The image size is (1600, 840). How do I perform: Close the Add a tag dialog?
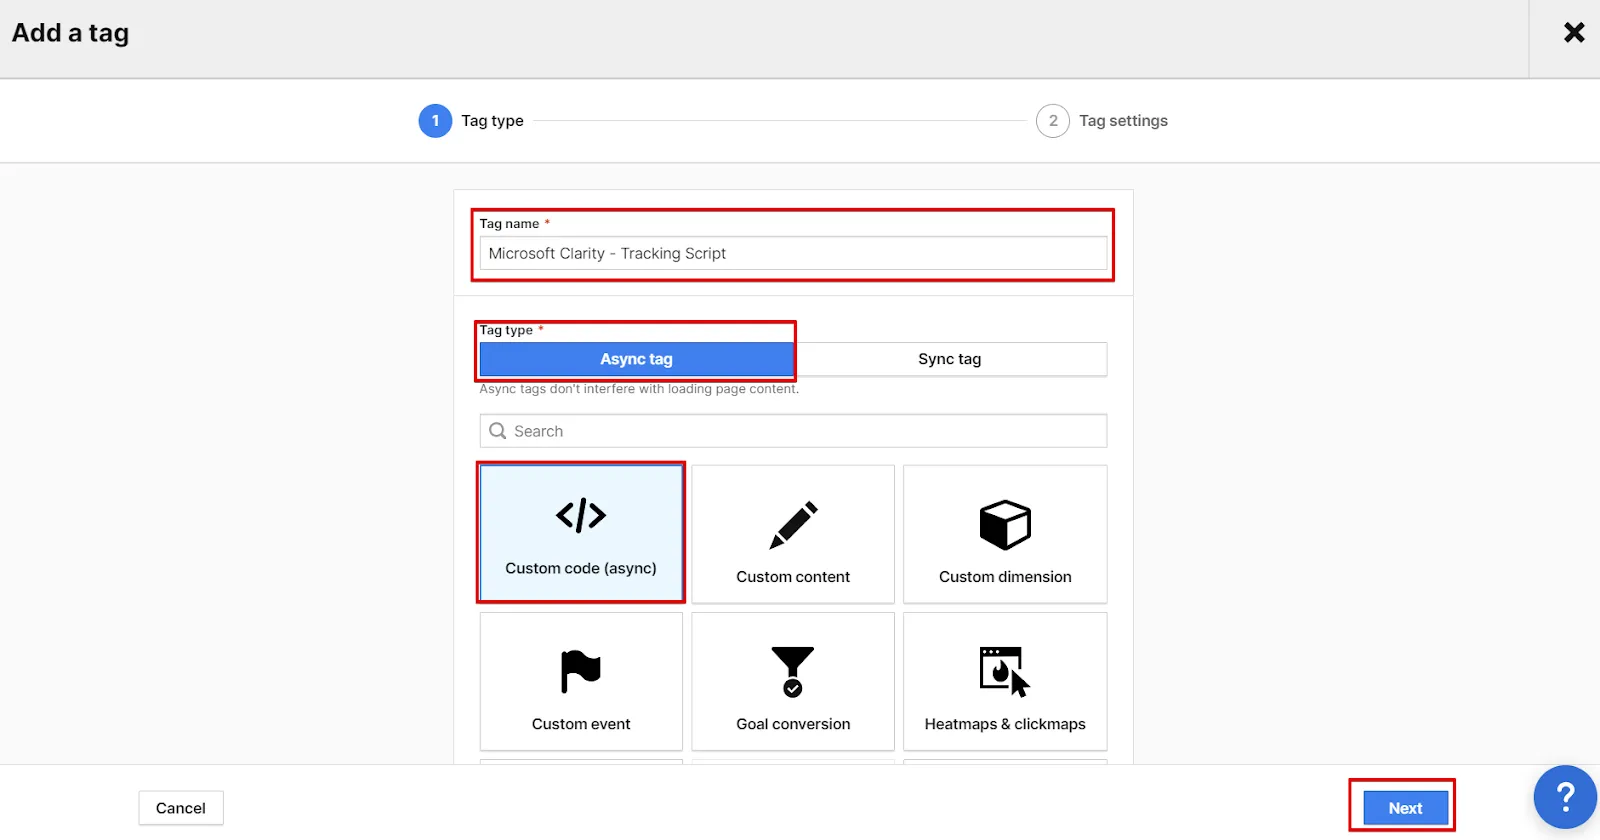1574,33
